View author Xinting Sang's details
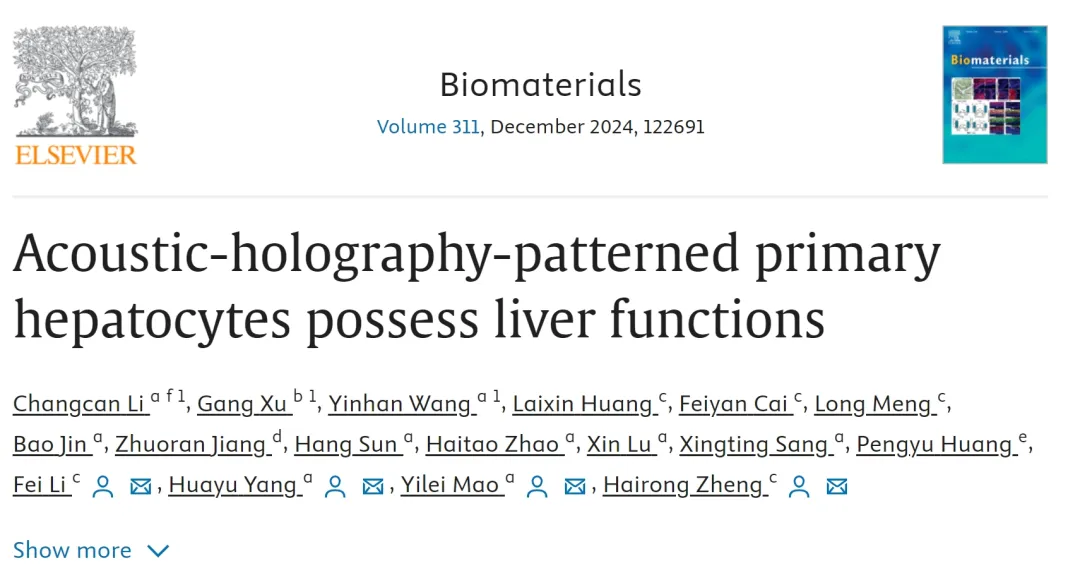 [754, 444]
